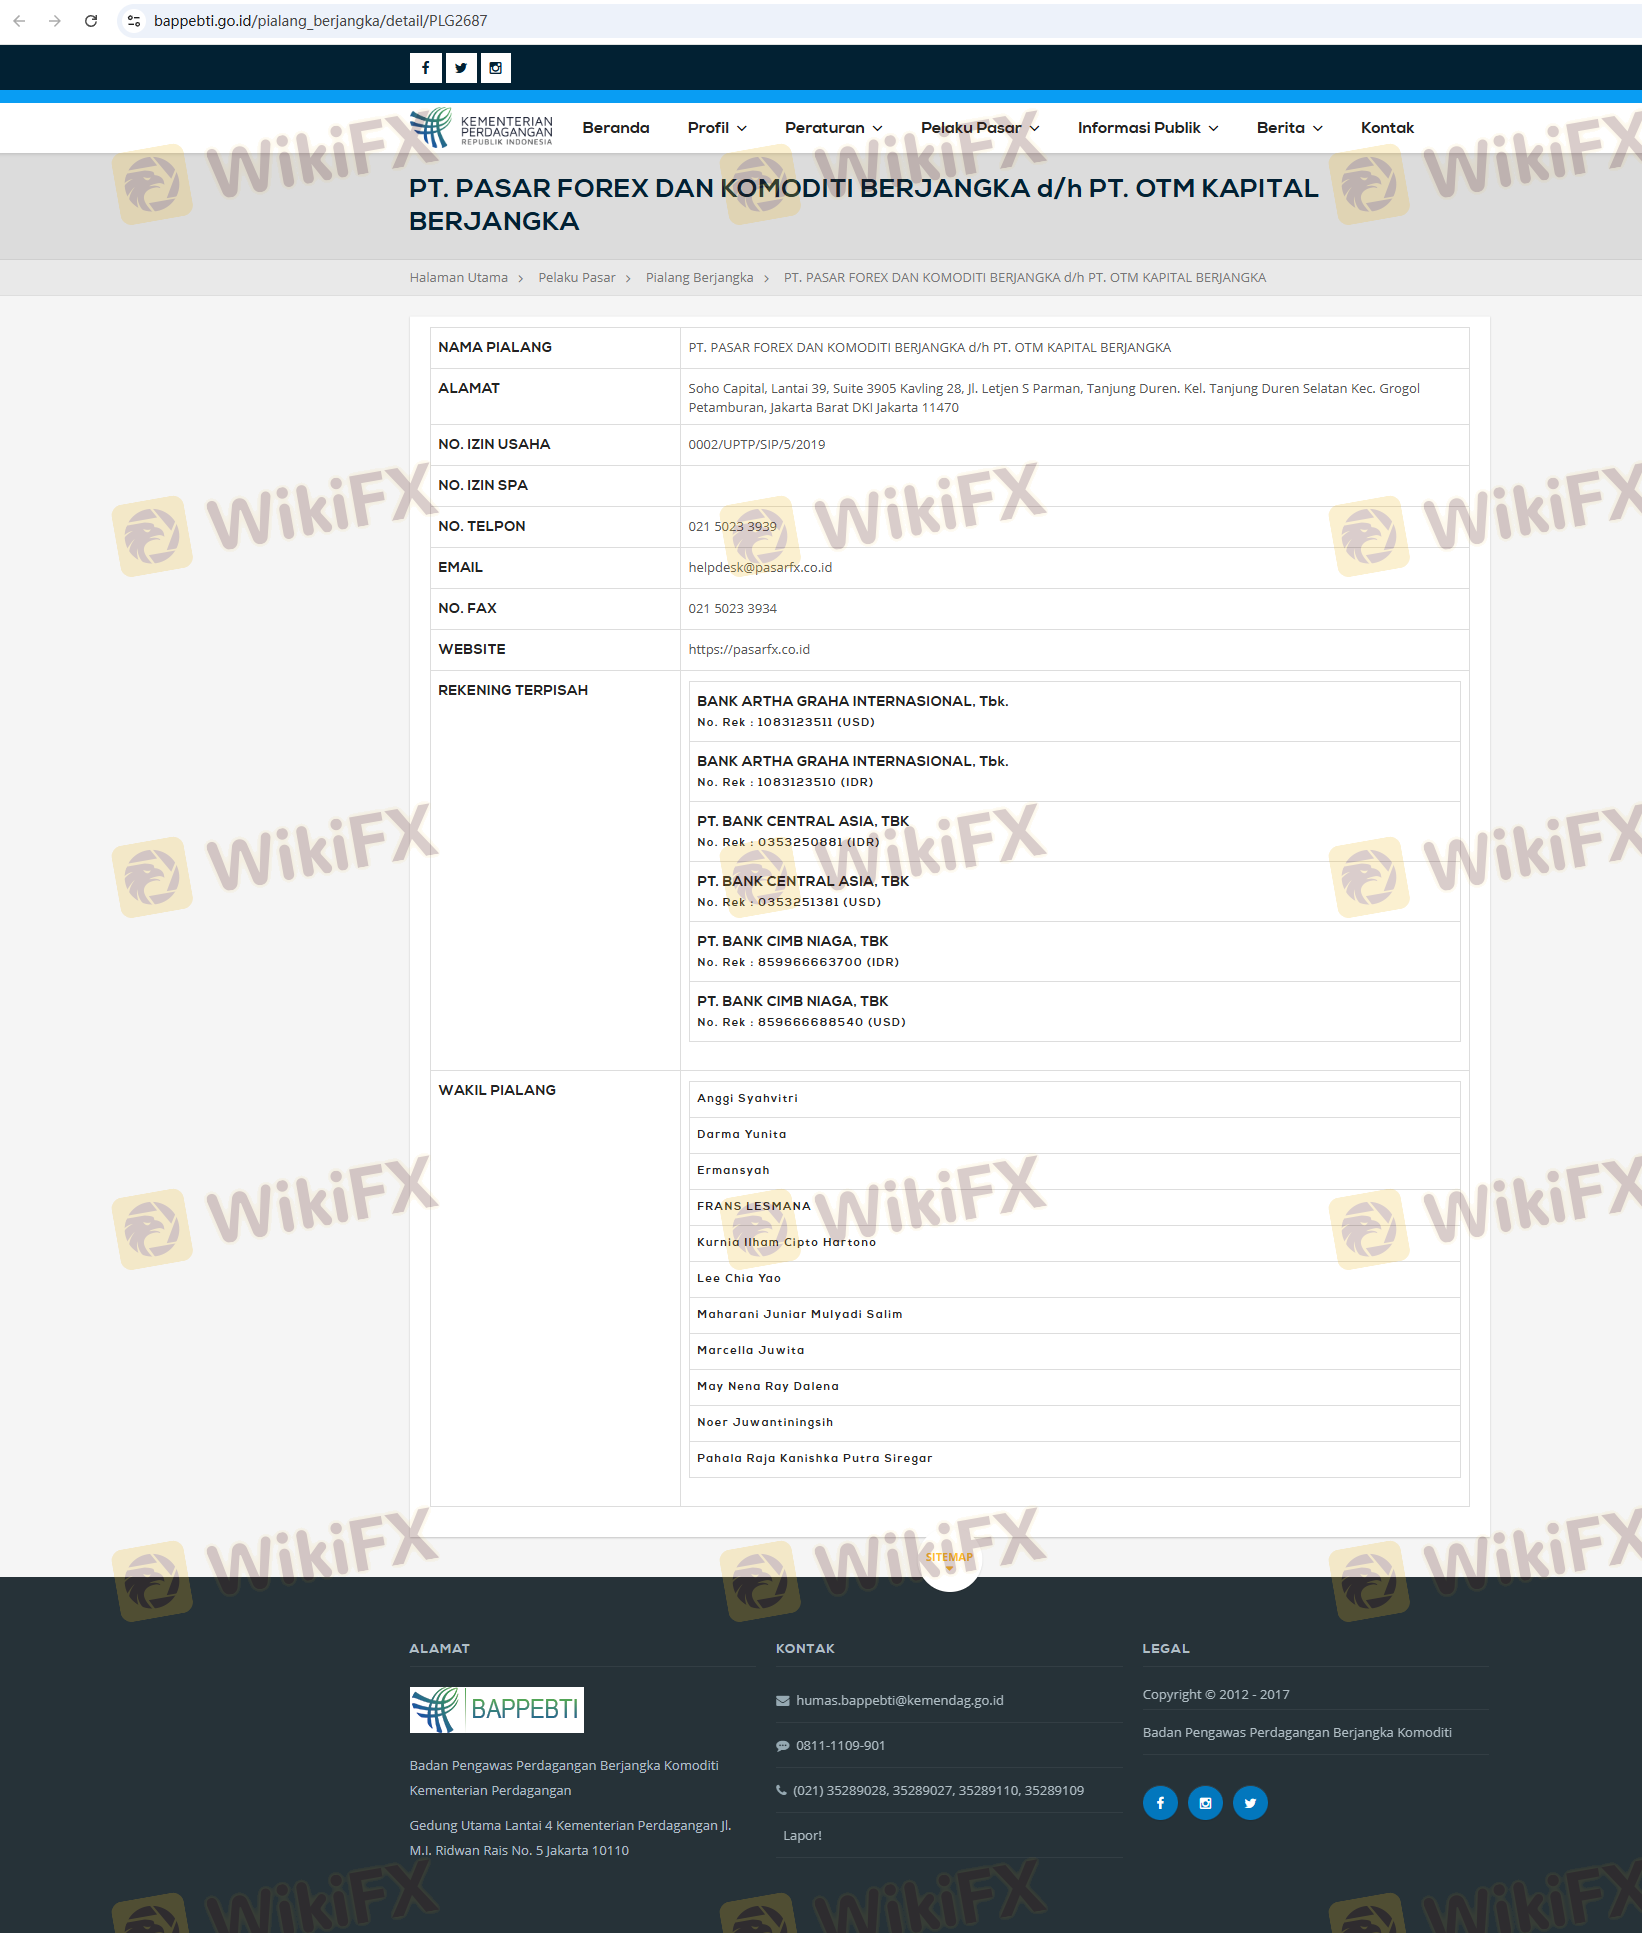Expand the Profil dropdown menu

(x=717, y=128)
